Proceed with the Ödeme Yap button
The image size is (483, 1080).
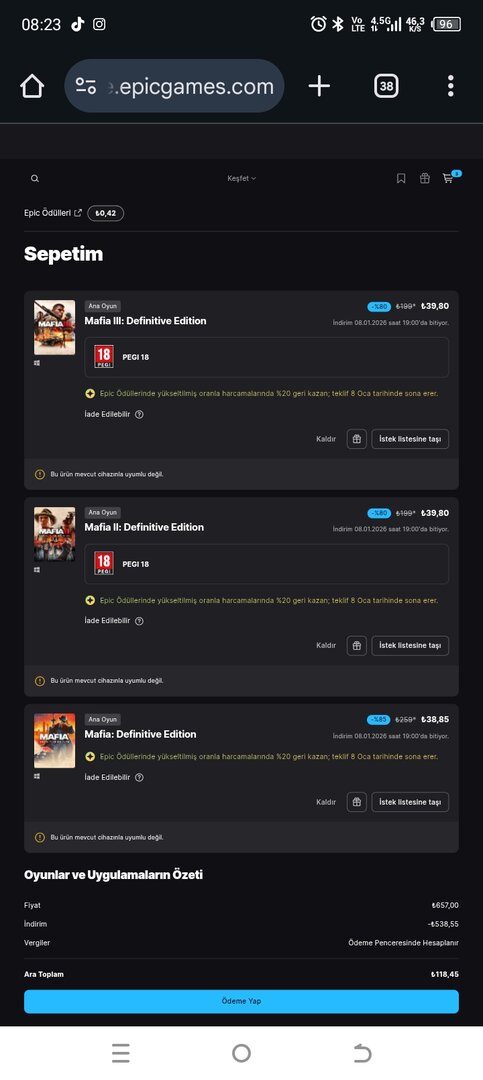click(241, 1001)
